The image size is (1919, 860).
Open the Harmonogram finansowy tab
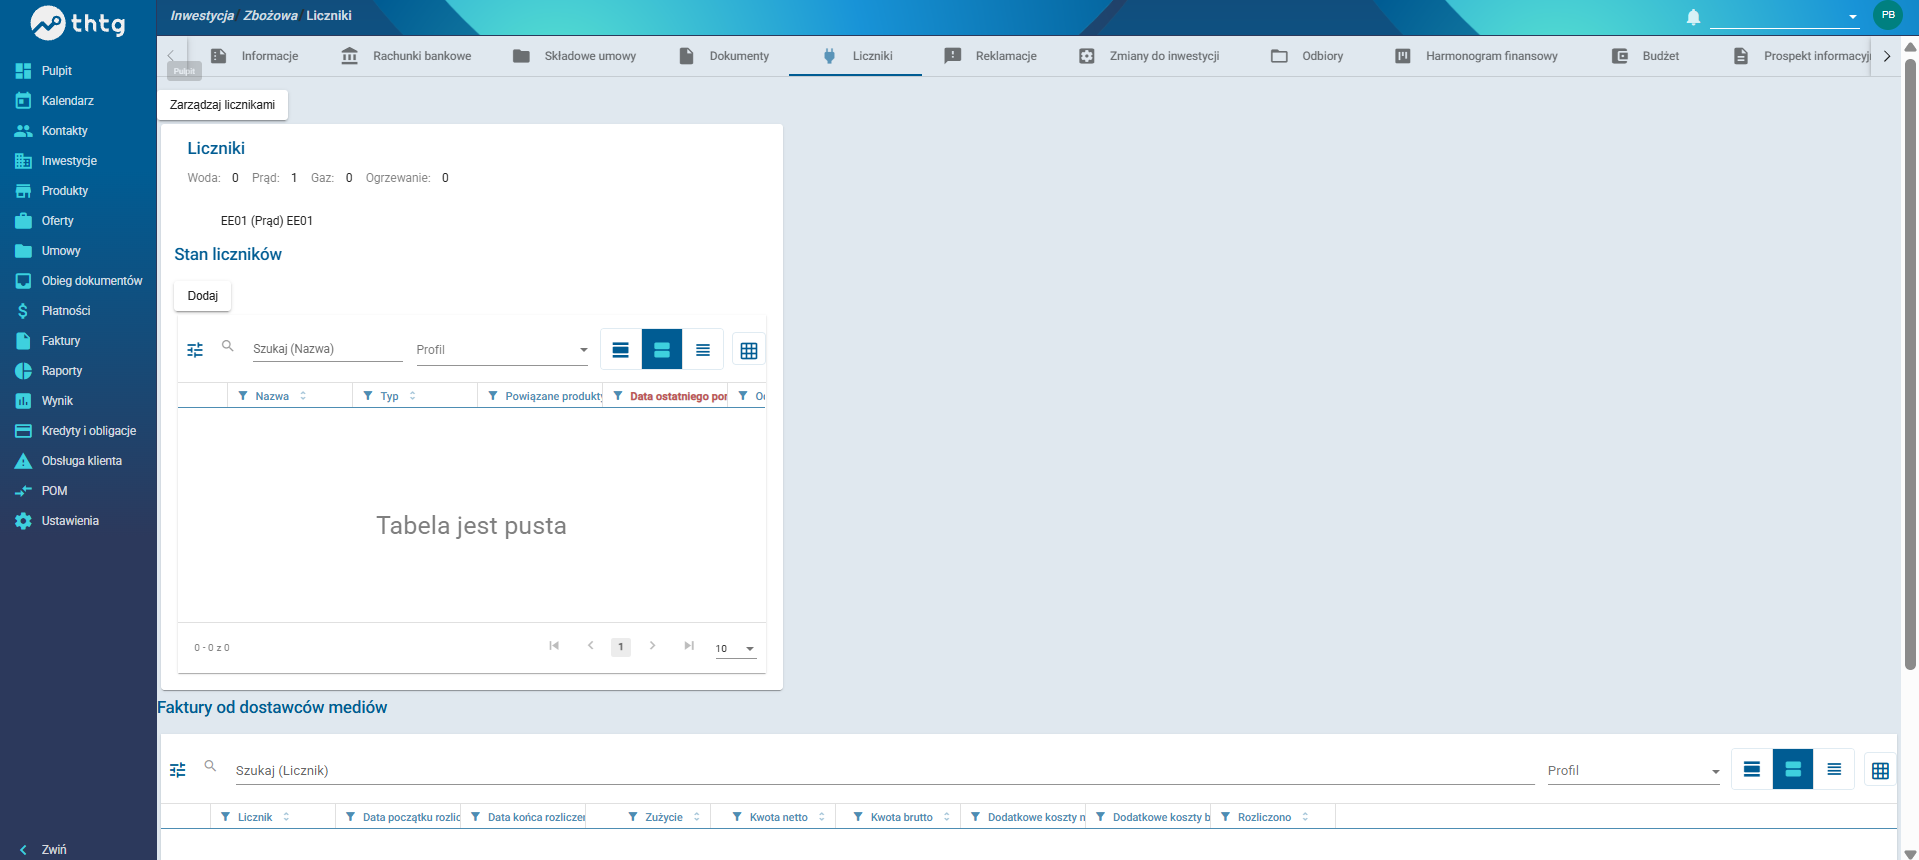[x=1476, y=56]
